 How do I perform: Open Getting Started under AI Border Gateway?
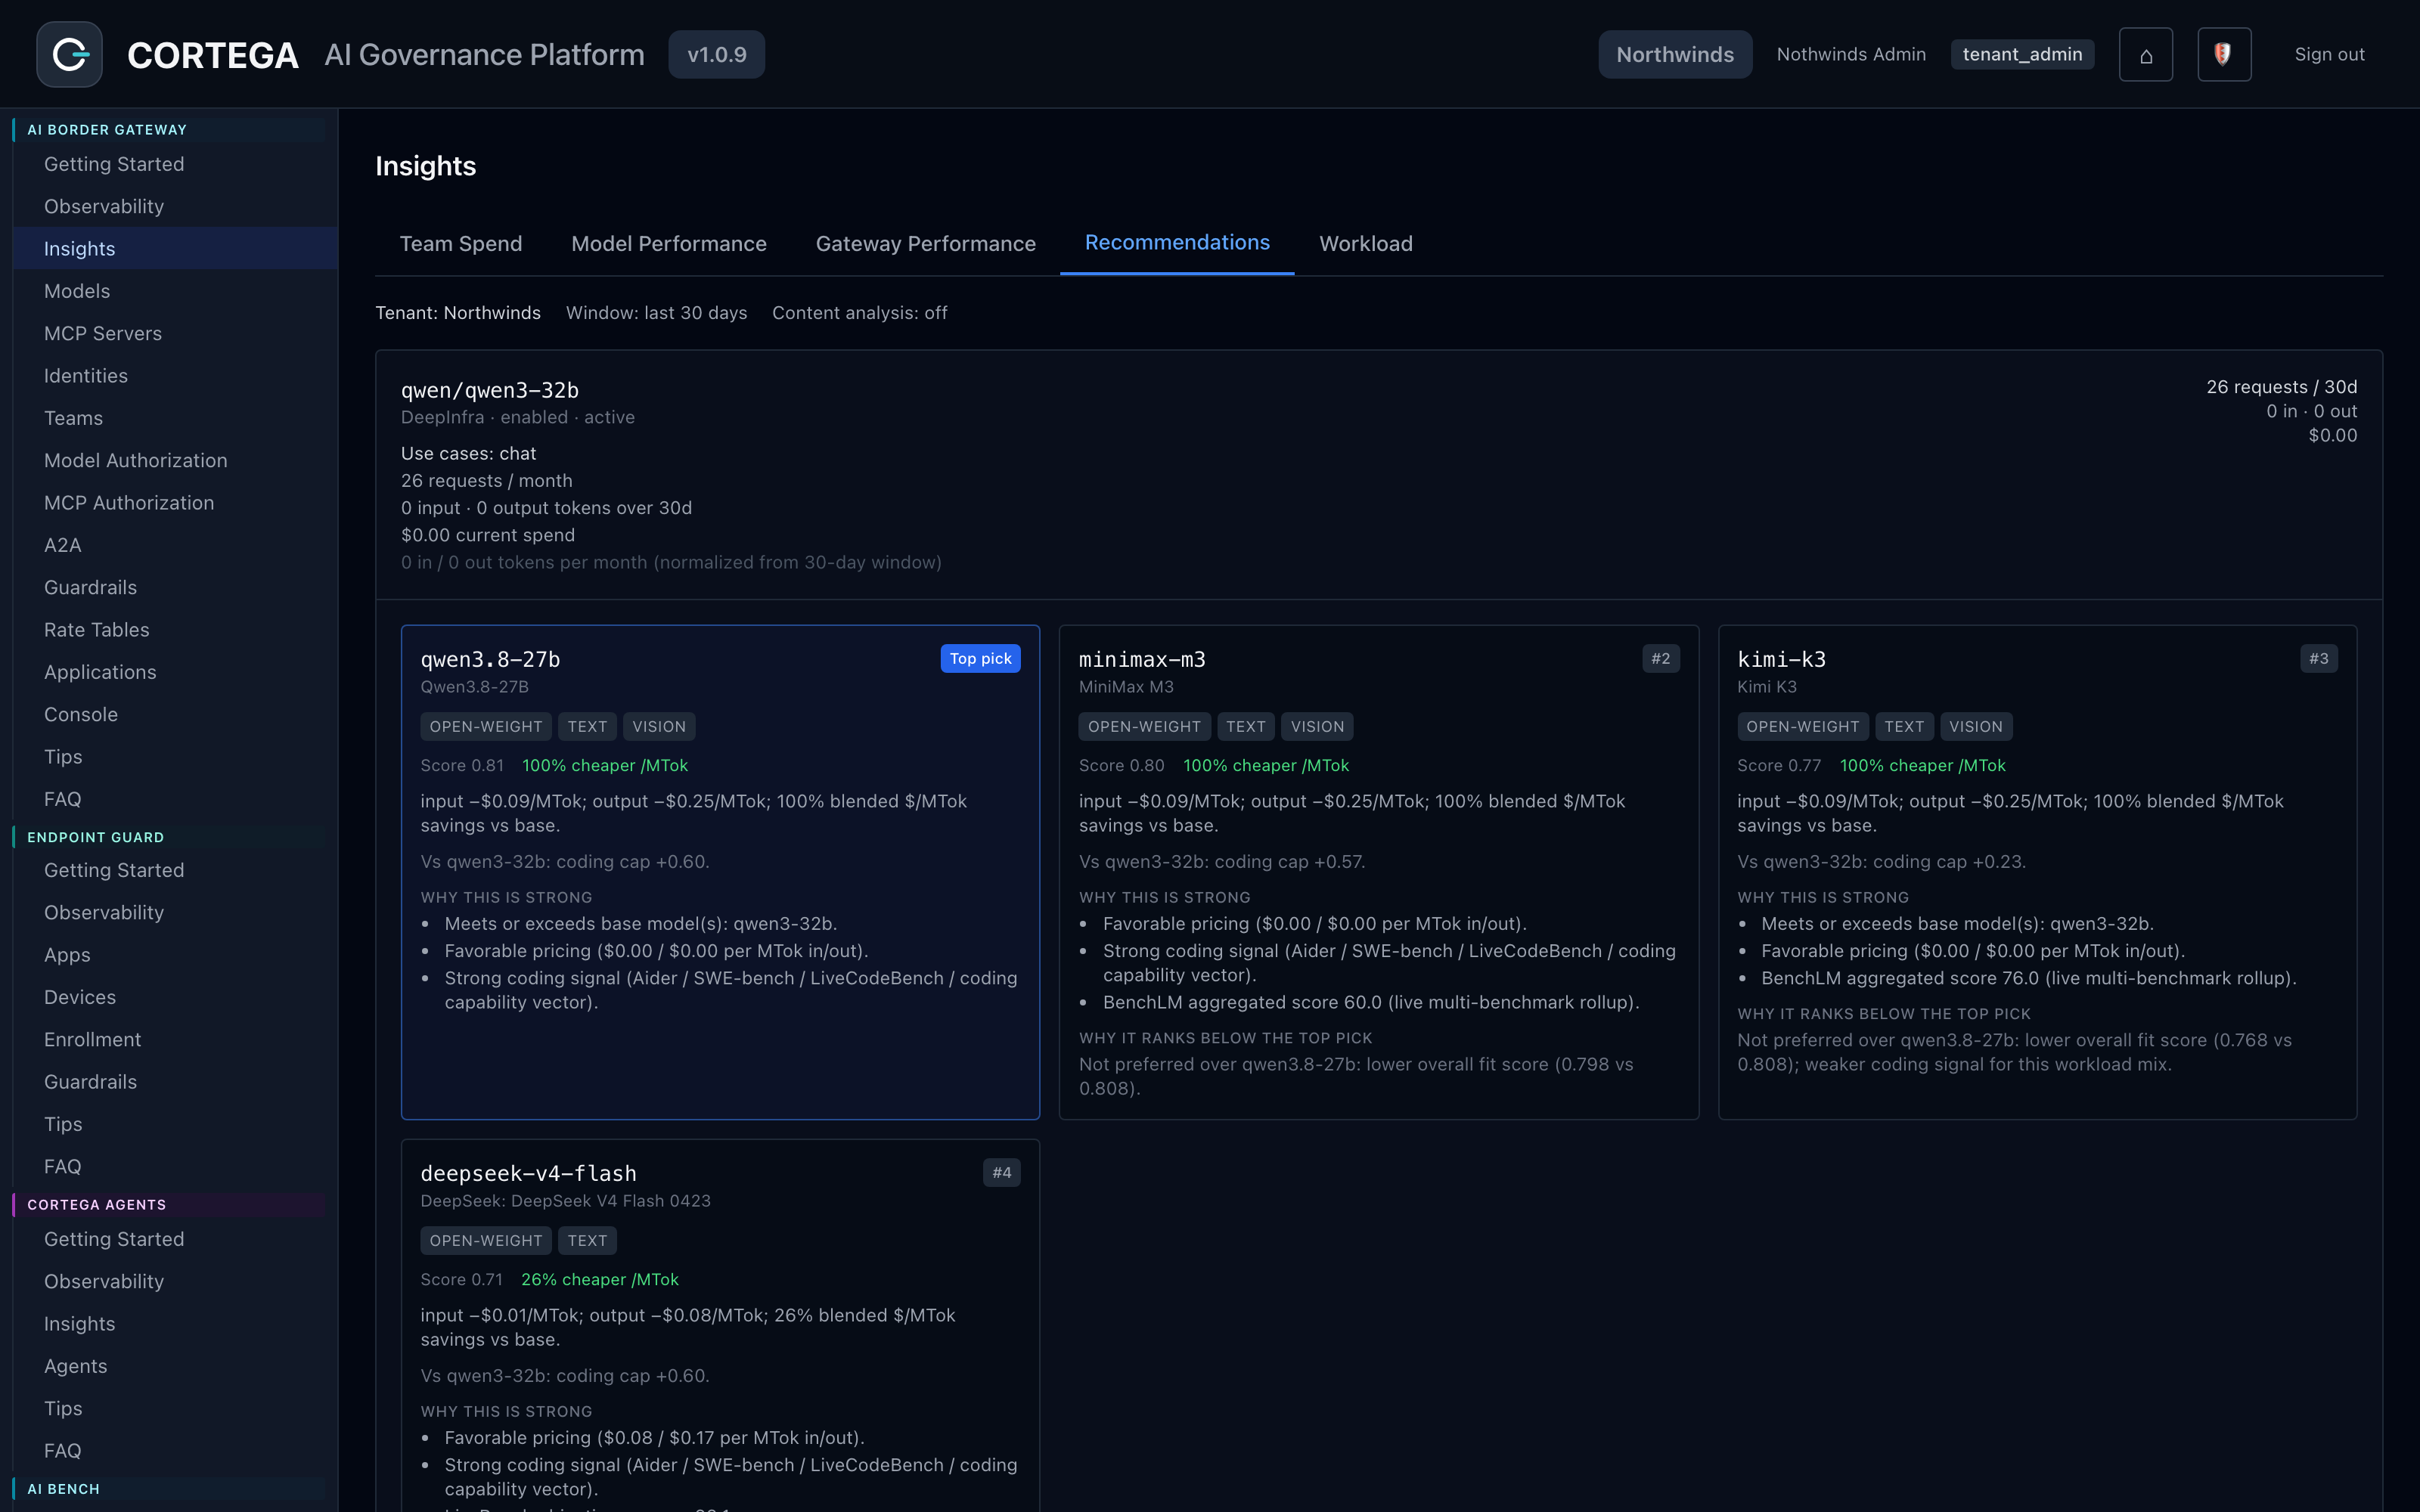point(175,164)
